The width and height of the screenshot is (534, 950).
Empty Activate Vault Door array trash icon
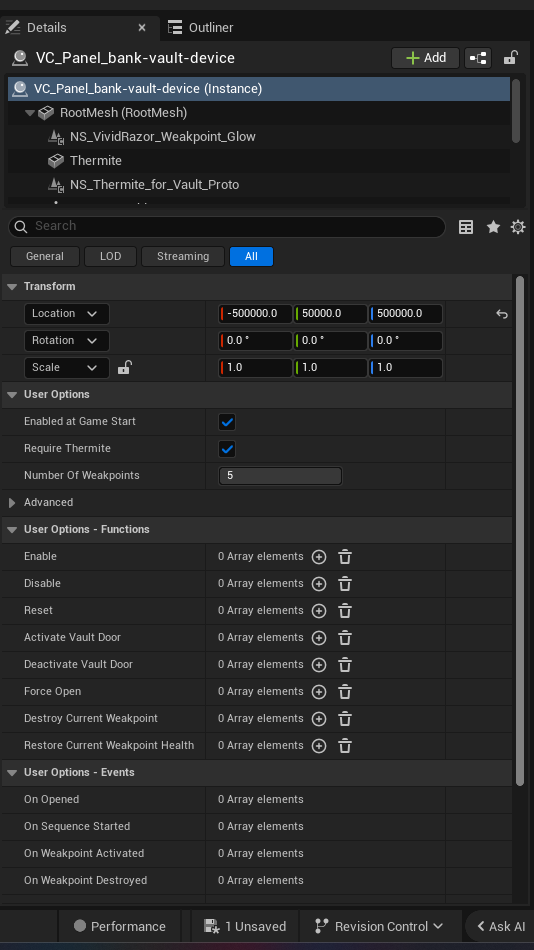(345, 638)
